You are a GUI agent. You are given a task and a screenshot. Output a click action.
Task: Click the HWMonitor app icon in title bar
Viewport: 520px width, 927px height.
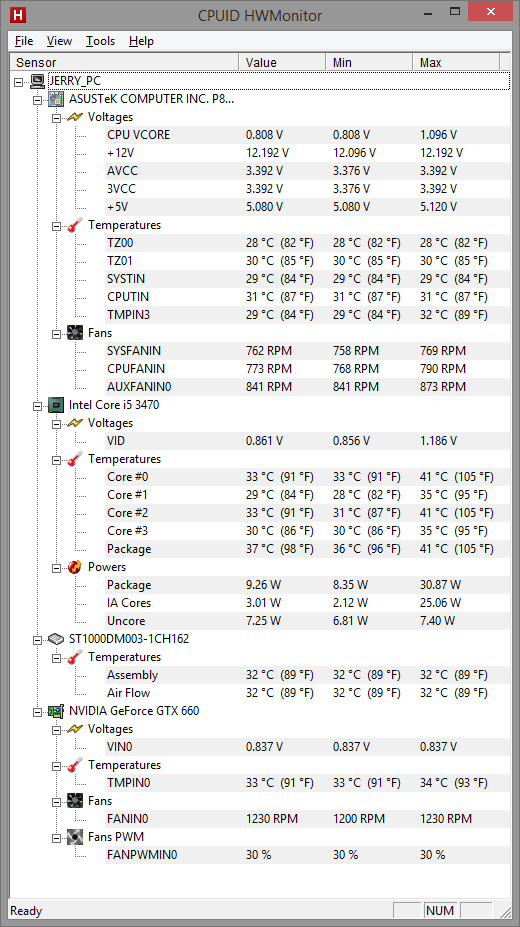[20, 14]
